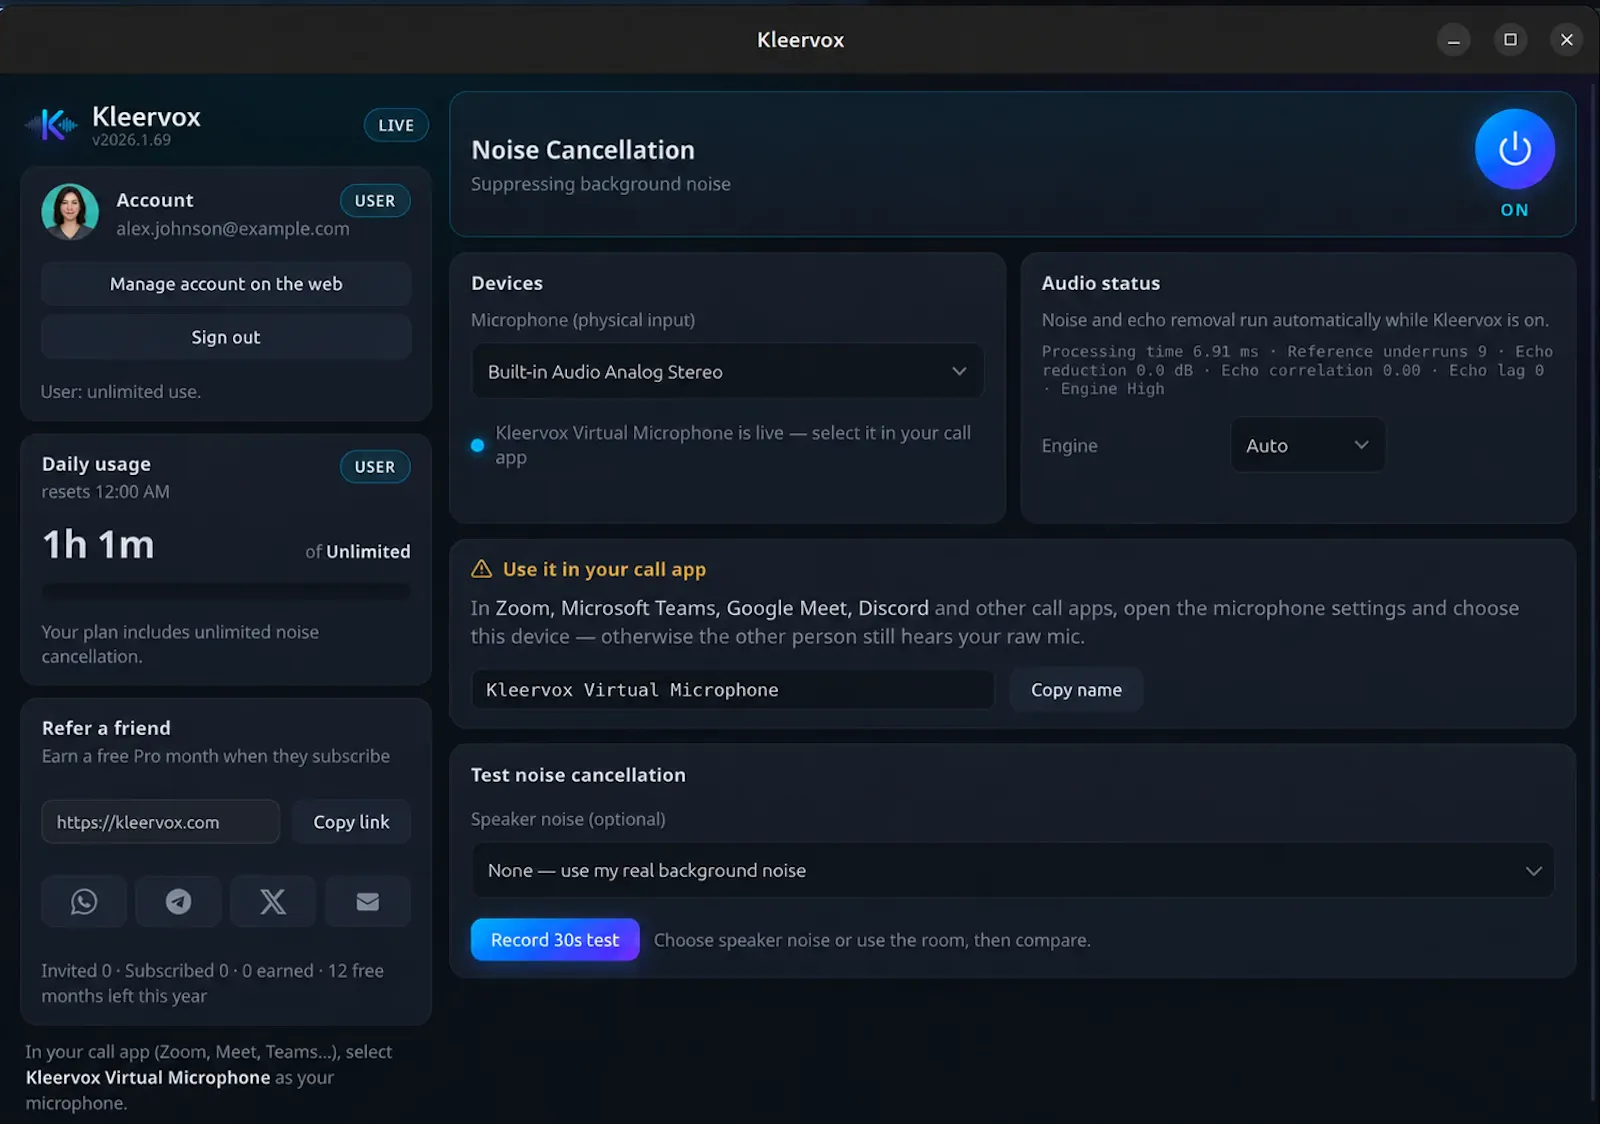Screen dimensions: 1600x1124
Task: Click the vertical scrollbar on right
Action: click(1593, 590)
